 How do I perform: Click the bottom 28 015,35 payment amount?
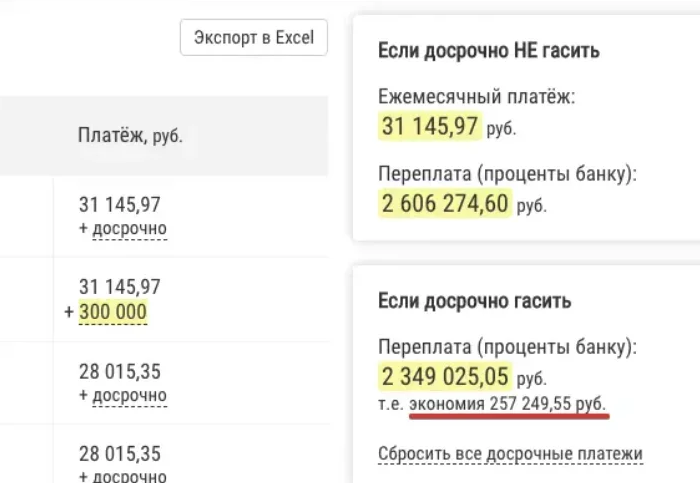[120, 454]
